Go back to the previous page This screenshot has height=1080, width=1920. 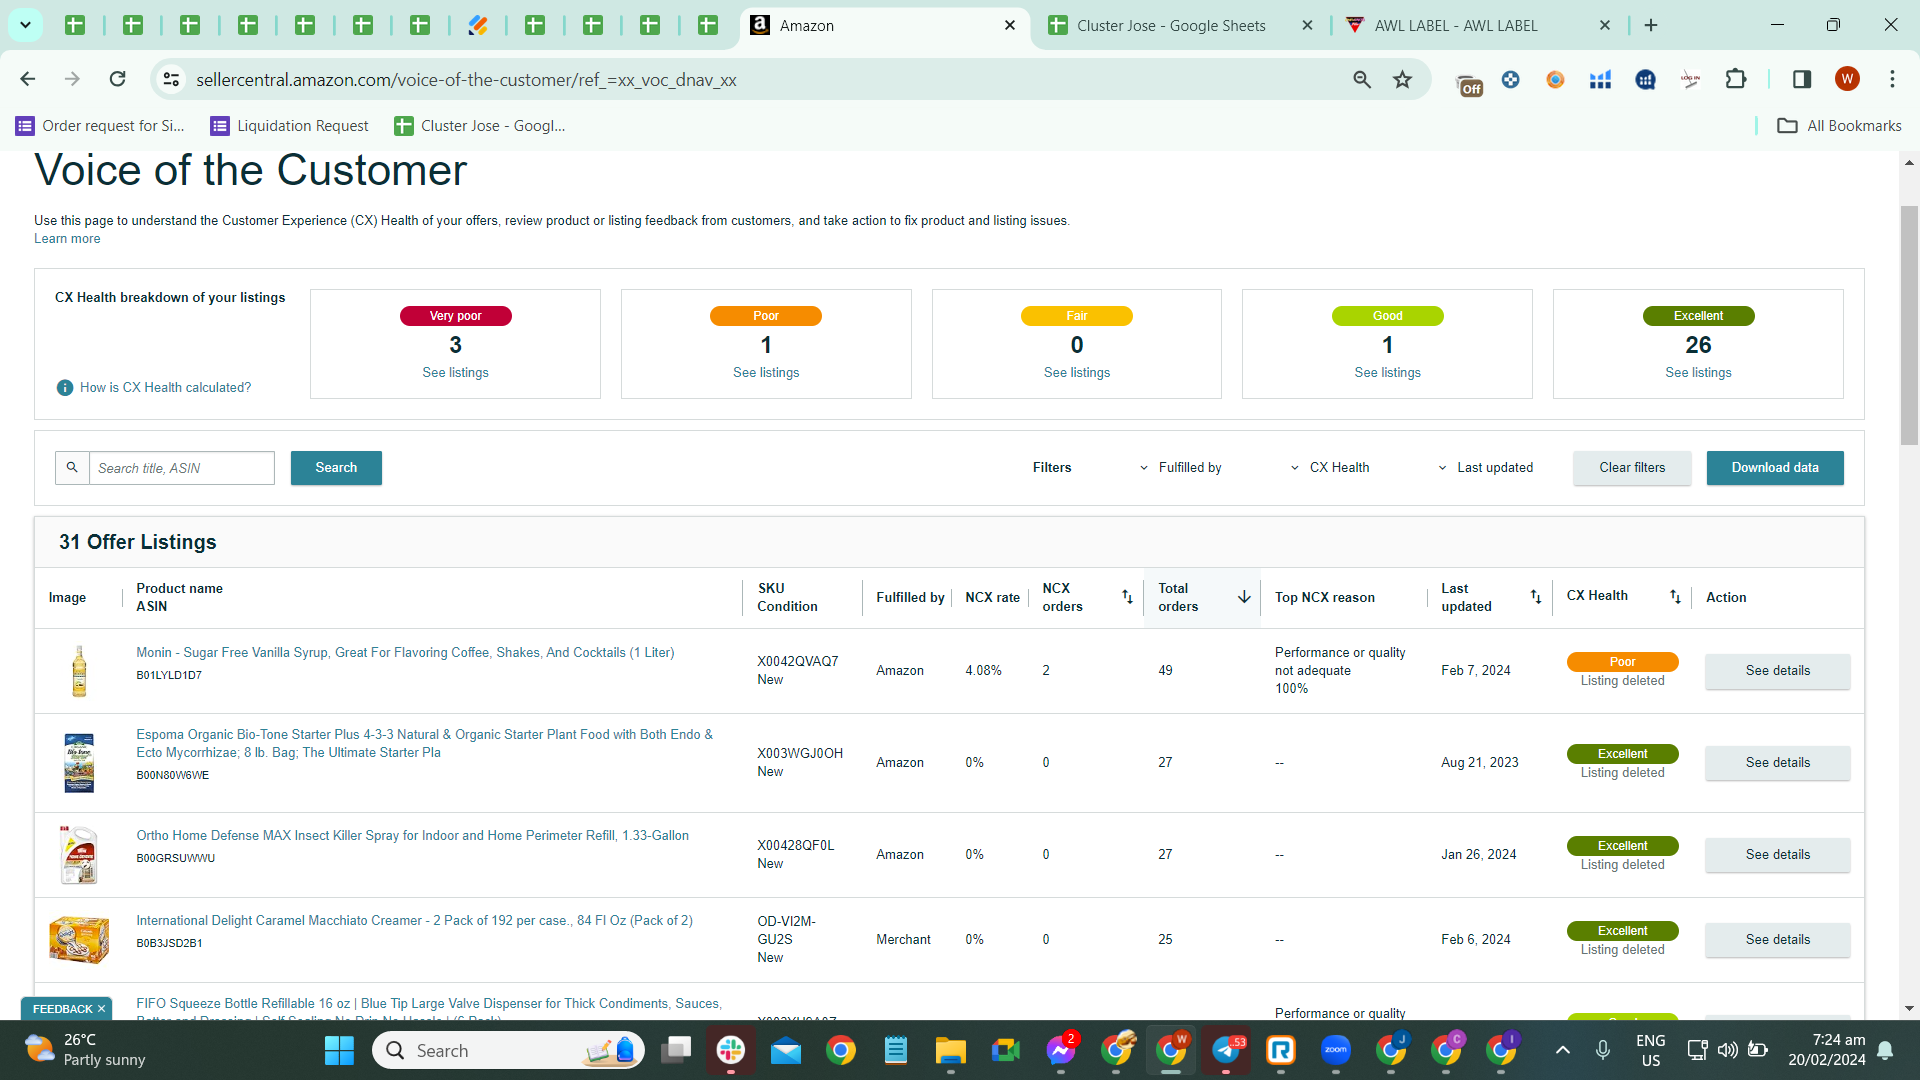pyautogui.click(x=28, y=79)
